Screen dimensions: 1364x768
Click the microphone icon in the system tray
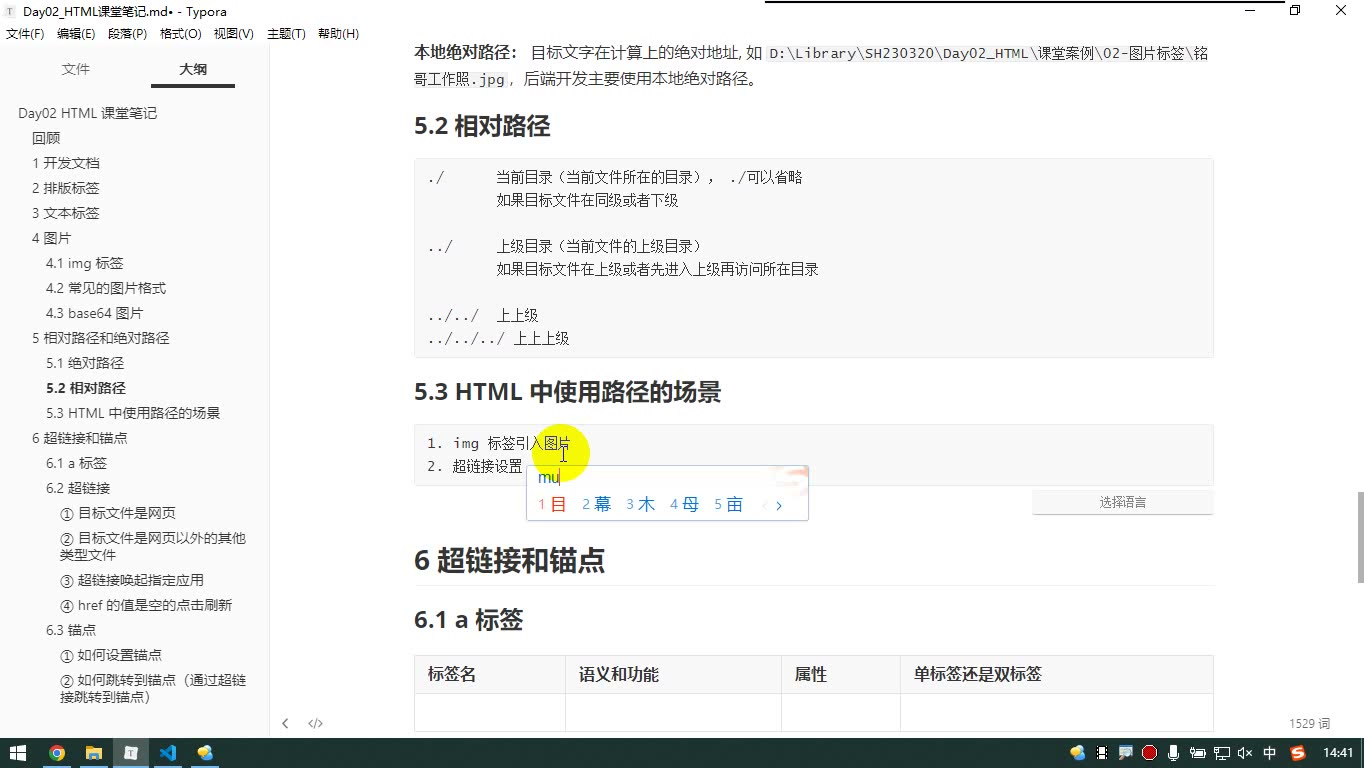click(1173, 753)
